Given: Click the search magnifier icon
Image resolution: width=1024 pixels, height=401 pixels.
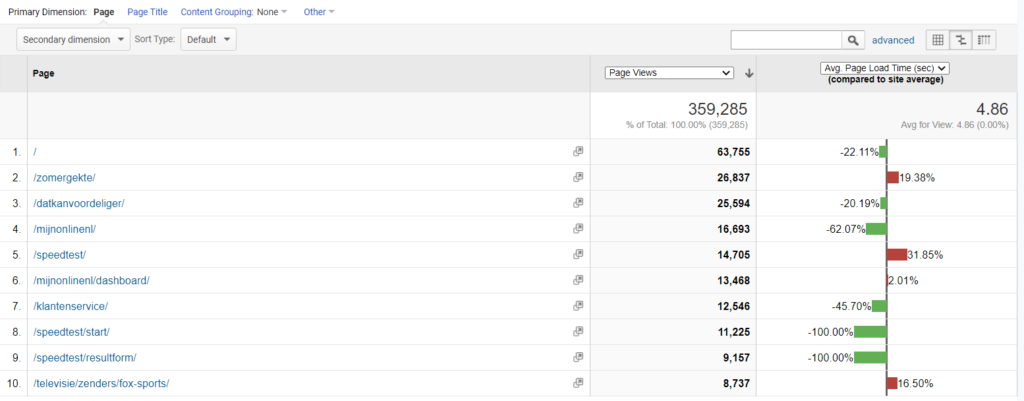Looking at the screenshot, I should tap(853, 40).
